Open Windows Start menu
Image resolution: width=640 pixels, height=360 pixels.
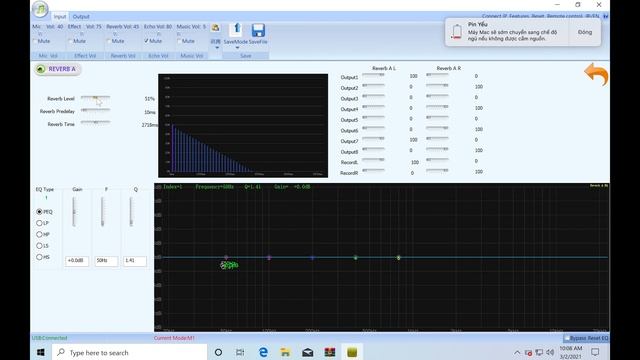coord(40,352)
